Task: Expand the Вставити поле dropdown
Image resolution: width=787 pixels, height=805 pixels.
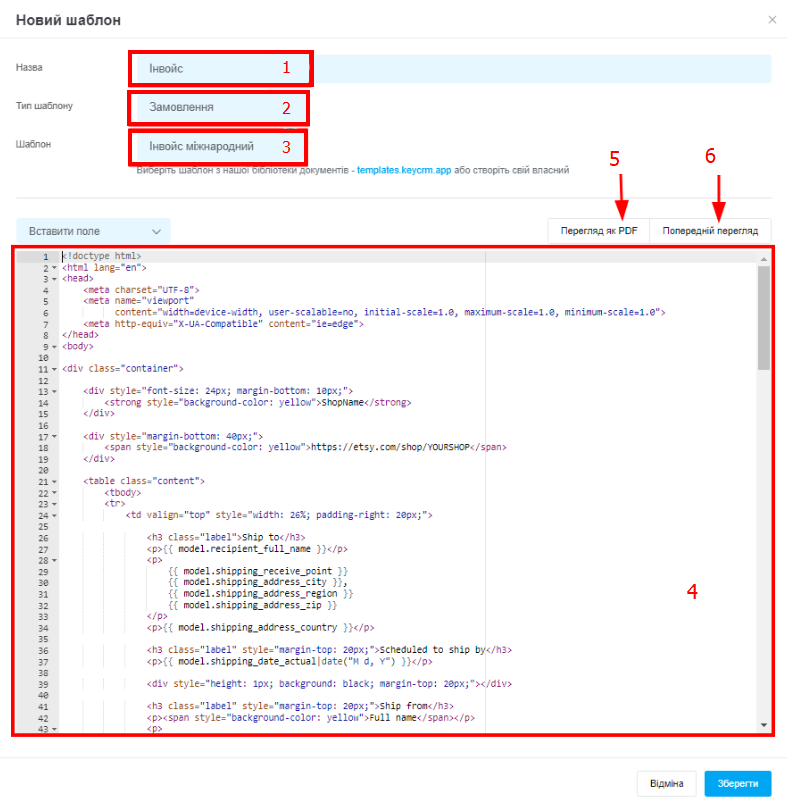Action: pos(93,231)
